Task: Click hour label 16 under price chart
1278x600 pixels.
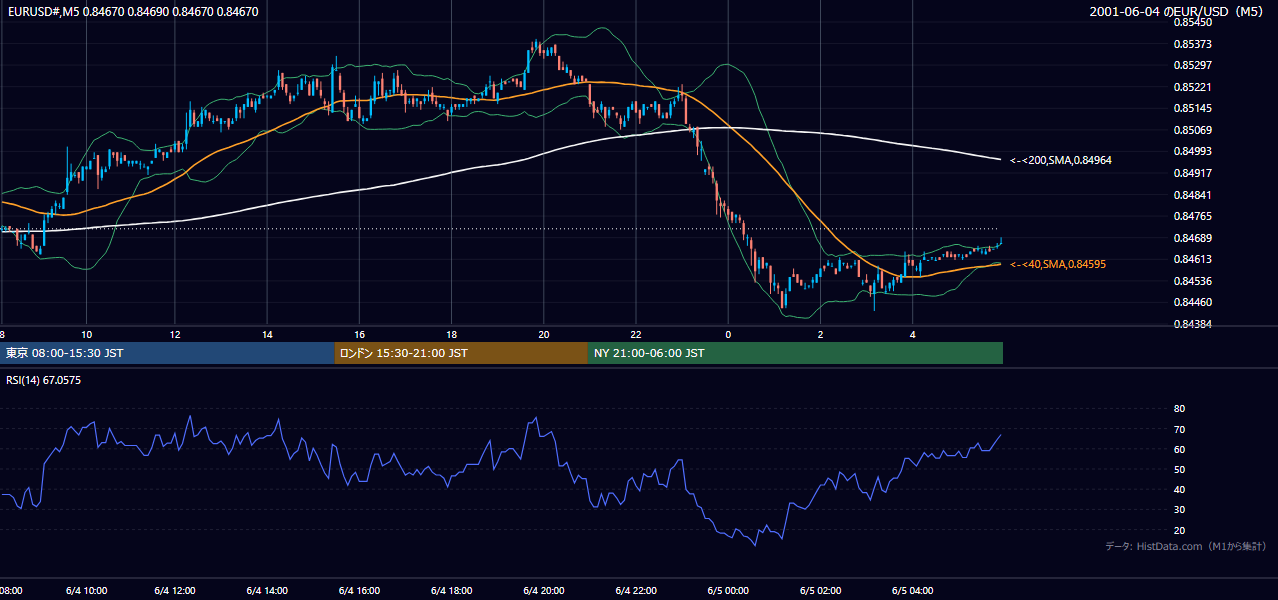Action: [359, 334]
